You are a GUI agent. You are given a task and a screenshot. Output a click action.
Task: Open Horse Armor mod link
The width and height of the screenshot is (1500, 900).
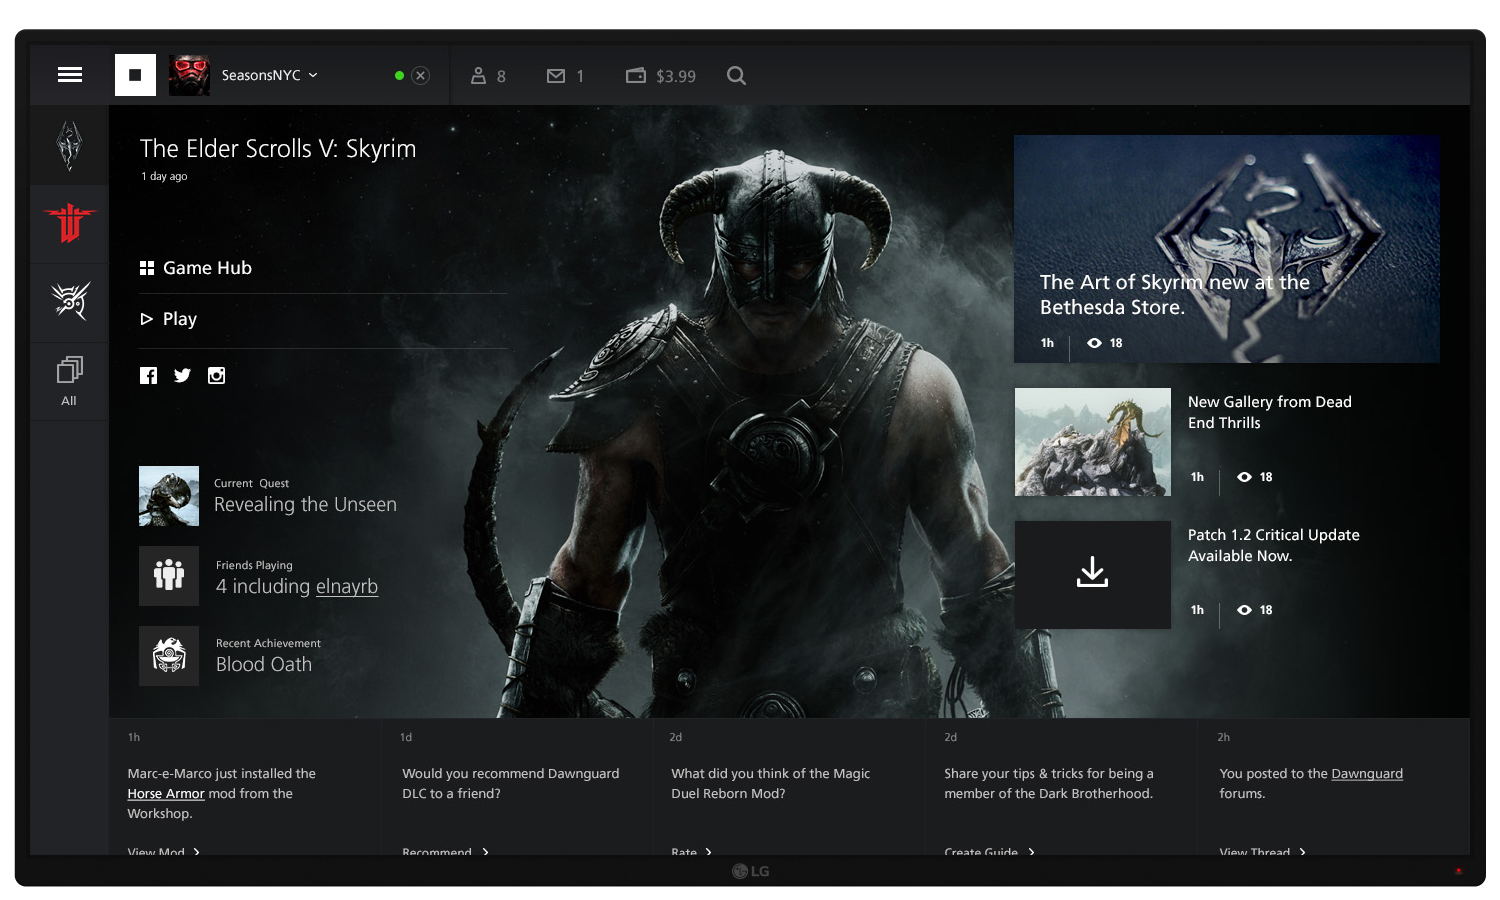166,794
